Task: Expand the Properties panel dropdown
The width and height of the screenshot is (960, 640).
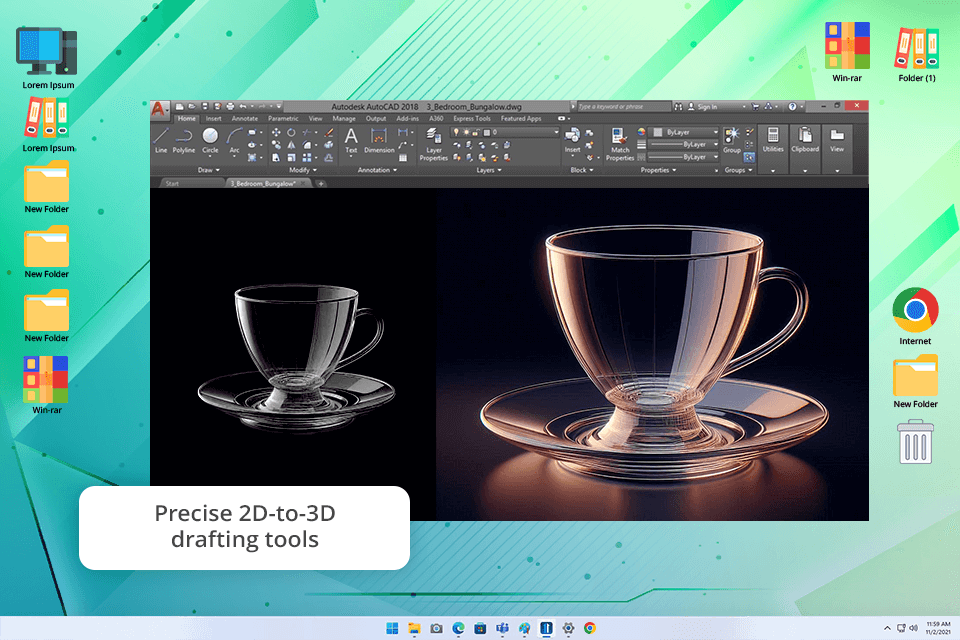Action: click(x=659, y=170)
